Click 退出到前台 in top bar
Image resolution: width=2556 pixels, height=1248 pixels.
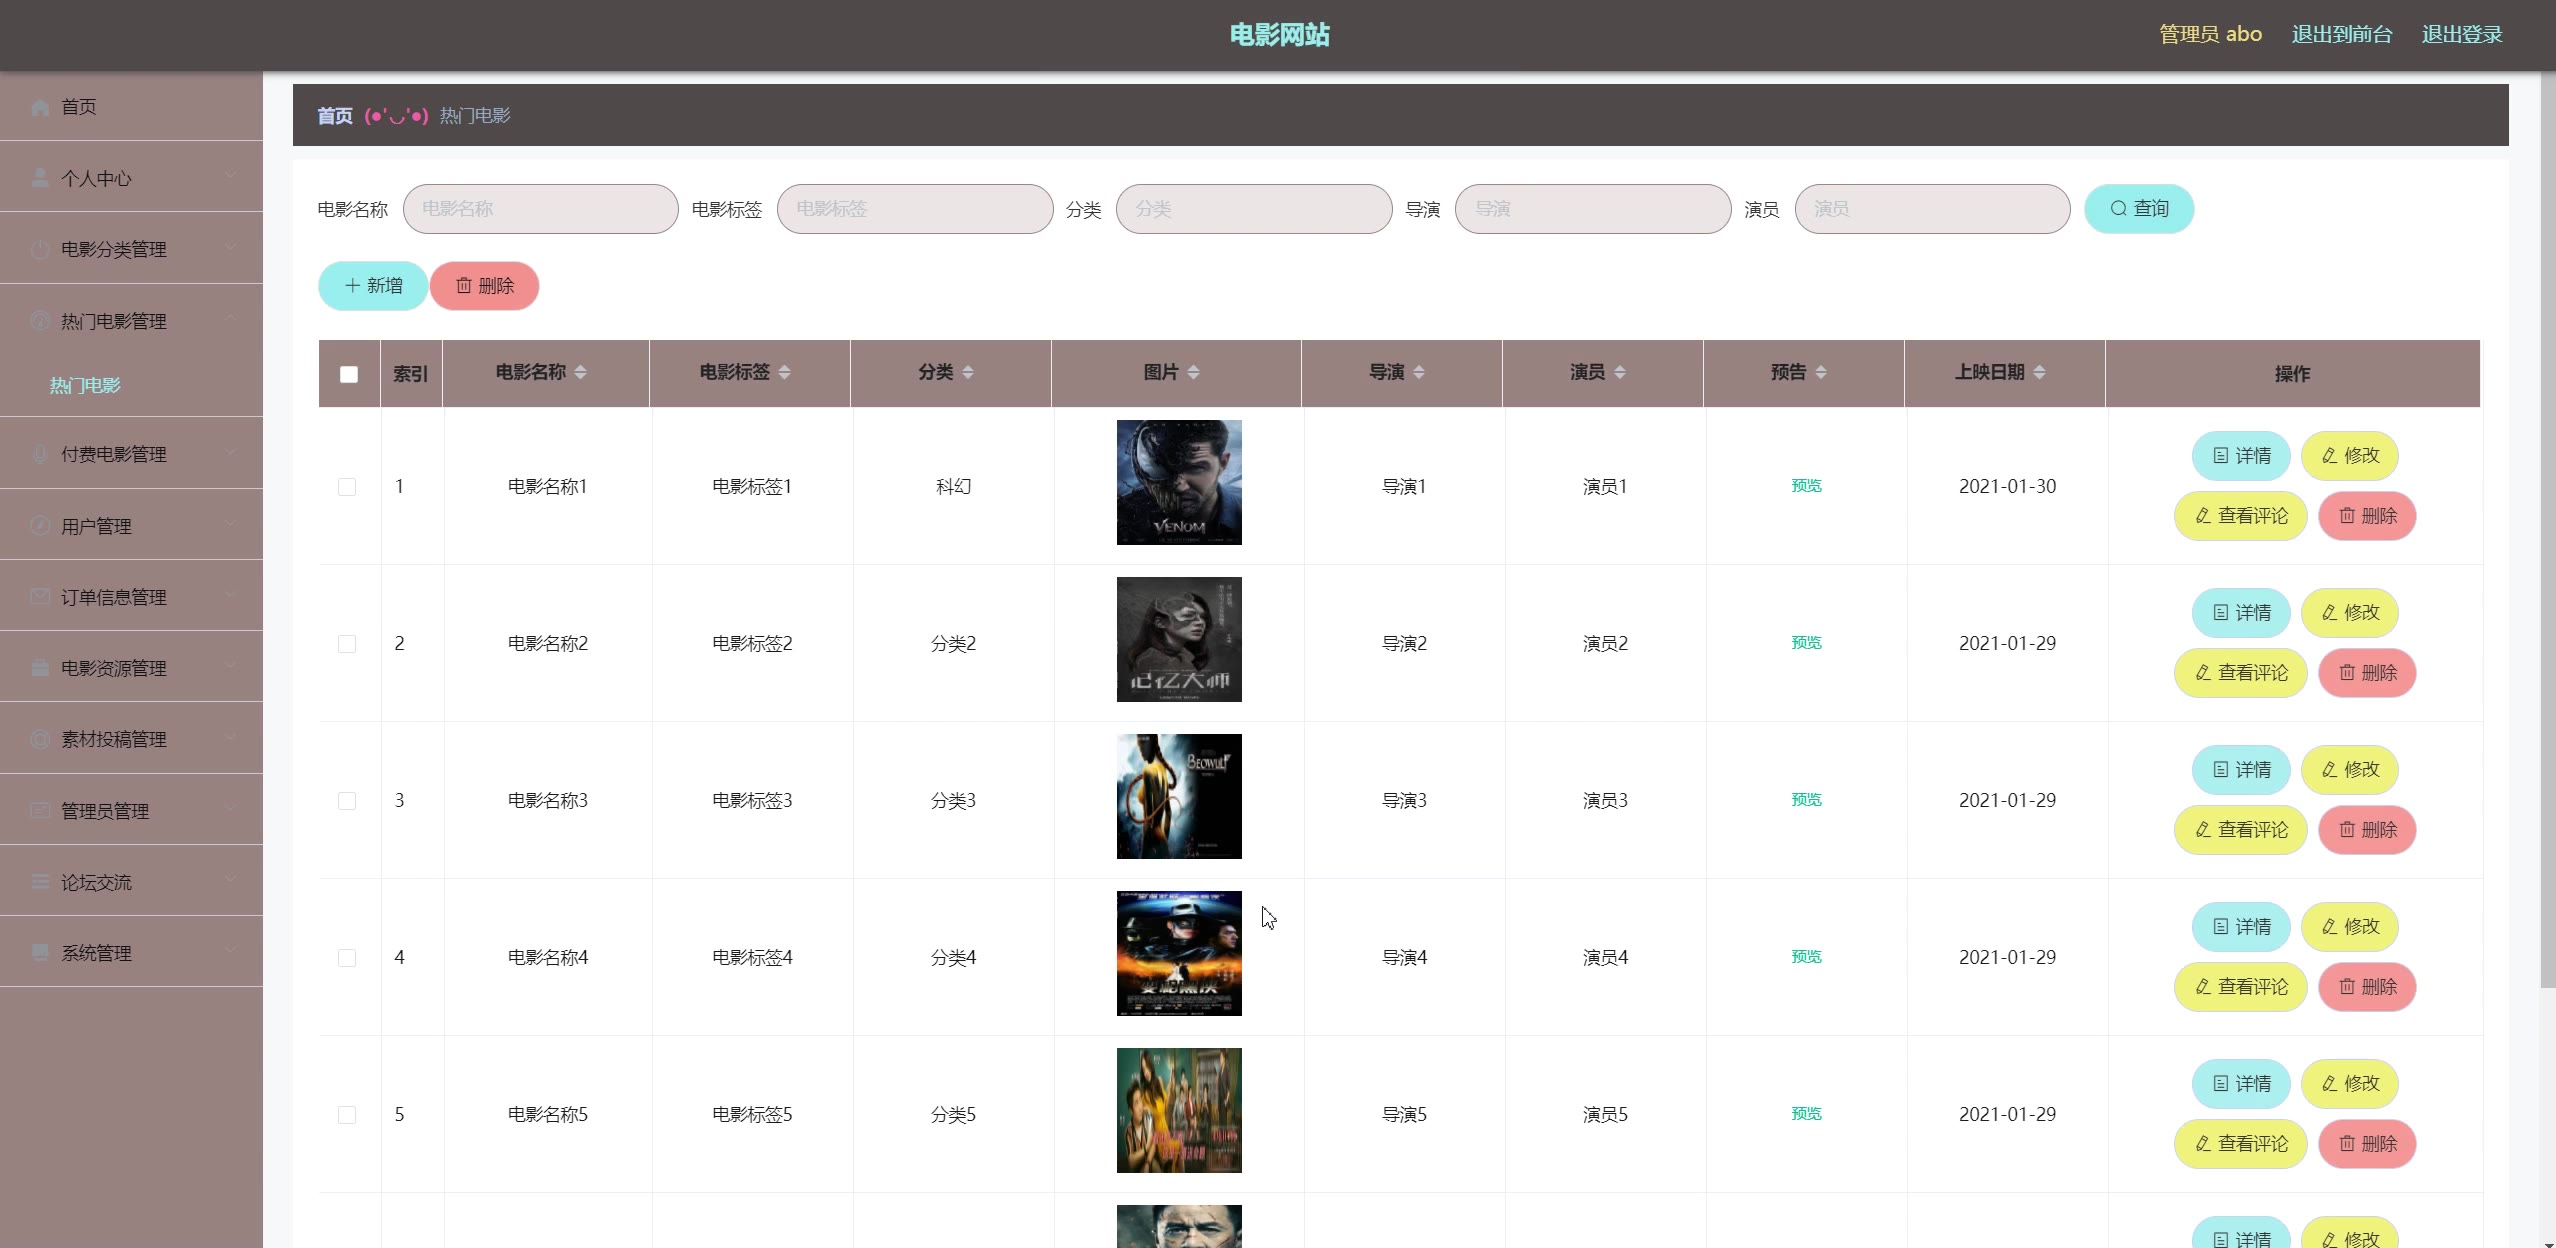point(2341,34)
